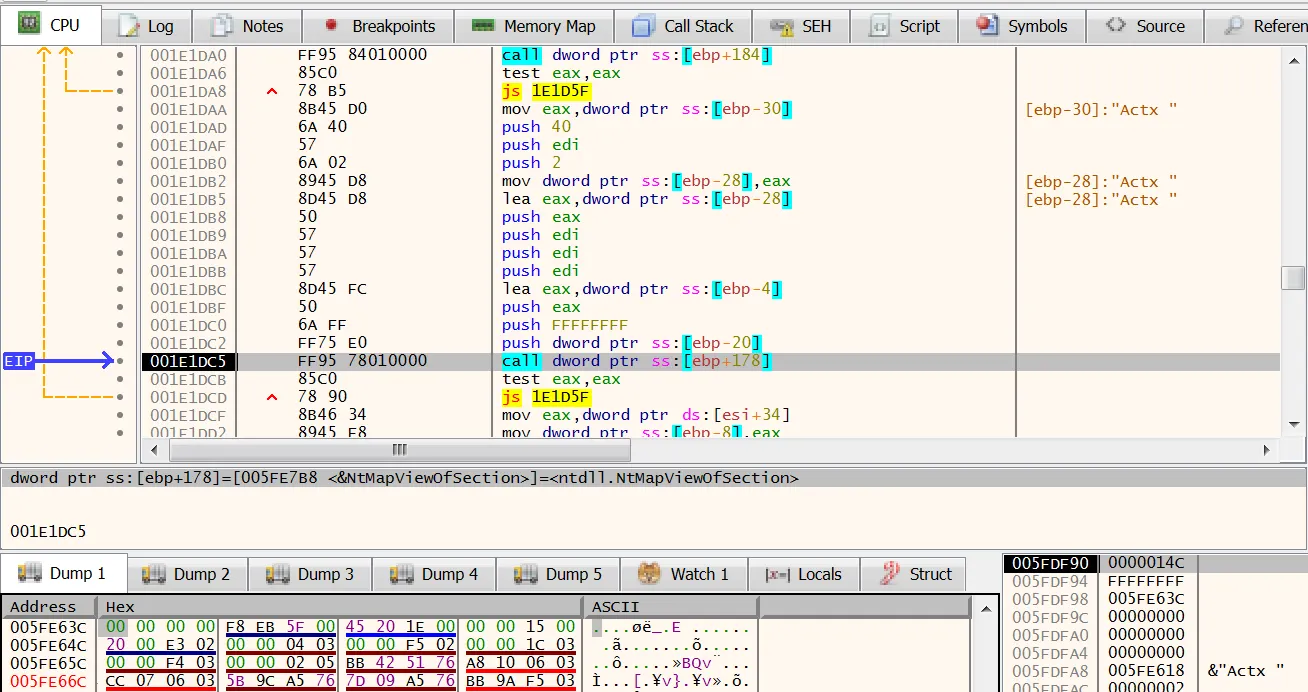Image resolution: width=1308 pixels, height=692 pixels.
Task: Click the Memory Map tab icon
Action: 484,26
